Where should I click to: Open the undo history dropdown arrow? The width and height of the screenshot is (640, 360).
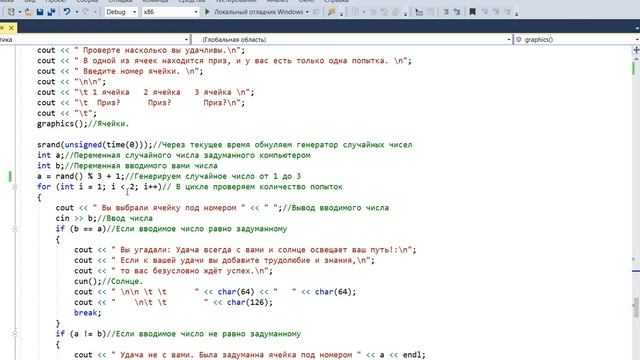[x=76, y=12]
